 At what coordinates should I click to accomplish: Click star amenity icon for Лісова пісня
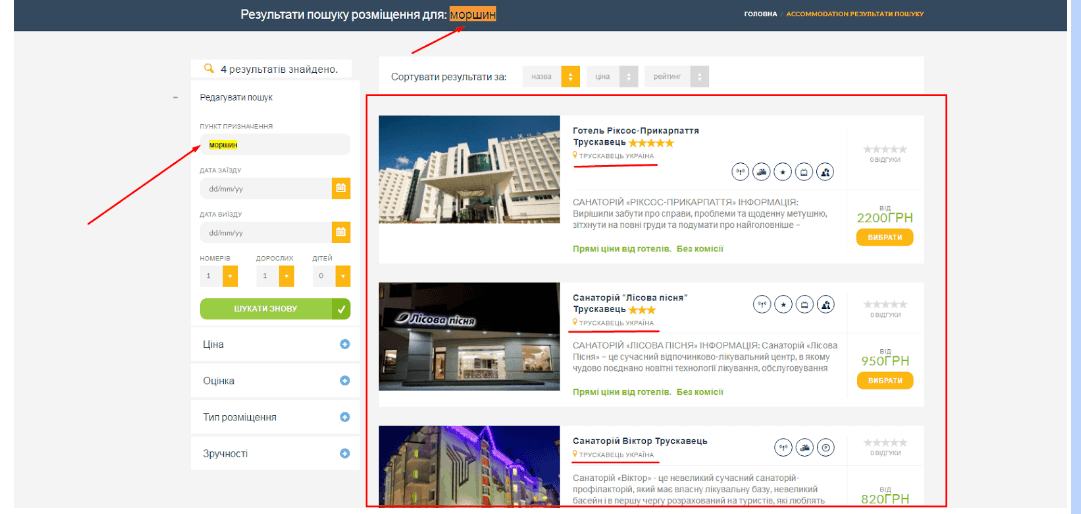pos(782,304)
